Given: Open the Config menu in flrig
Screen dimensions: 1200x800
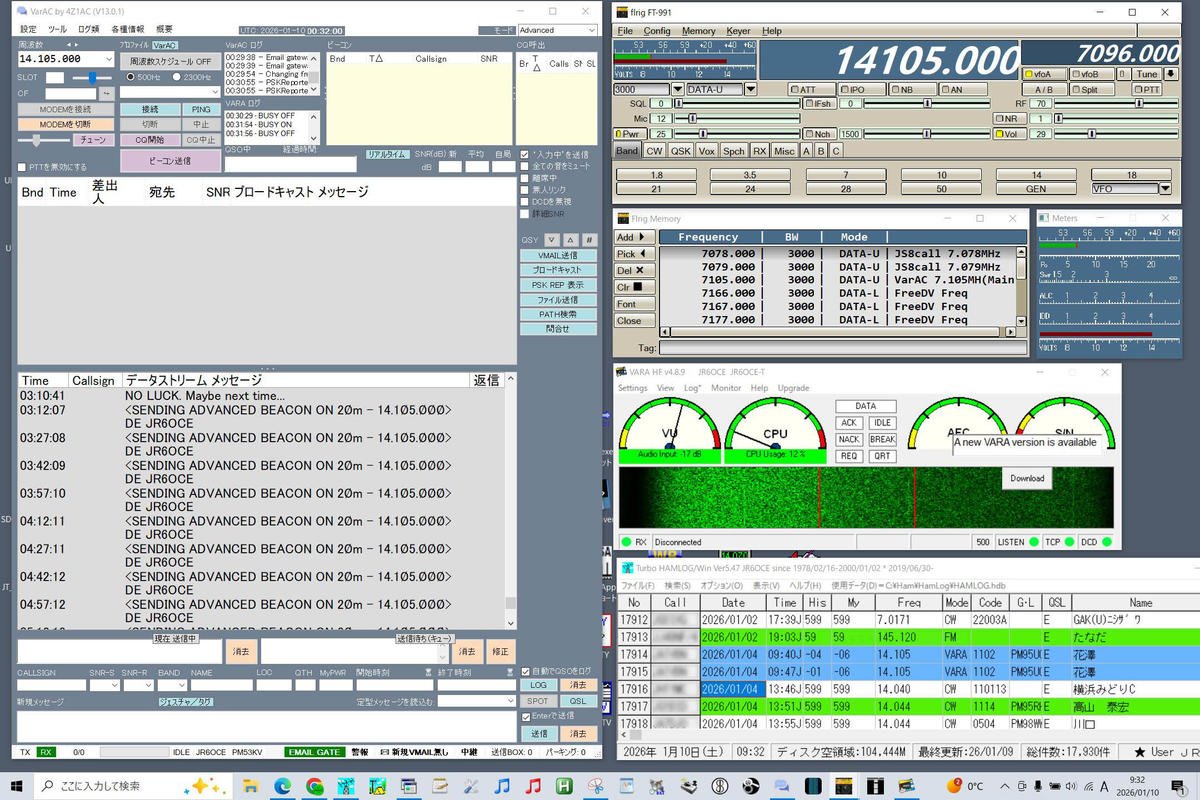Looking at the screenshot, I should (x=657, y=31).
